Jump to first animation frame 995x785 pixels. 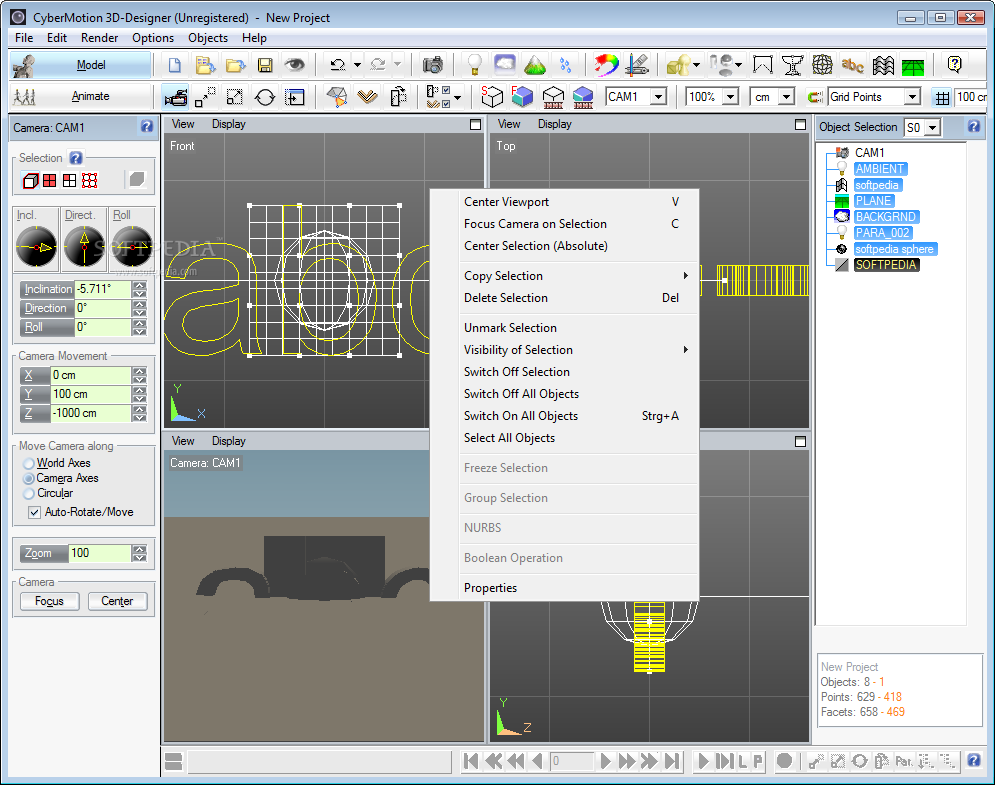471,760
